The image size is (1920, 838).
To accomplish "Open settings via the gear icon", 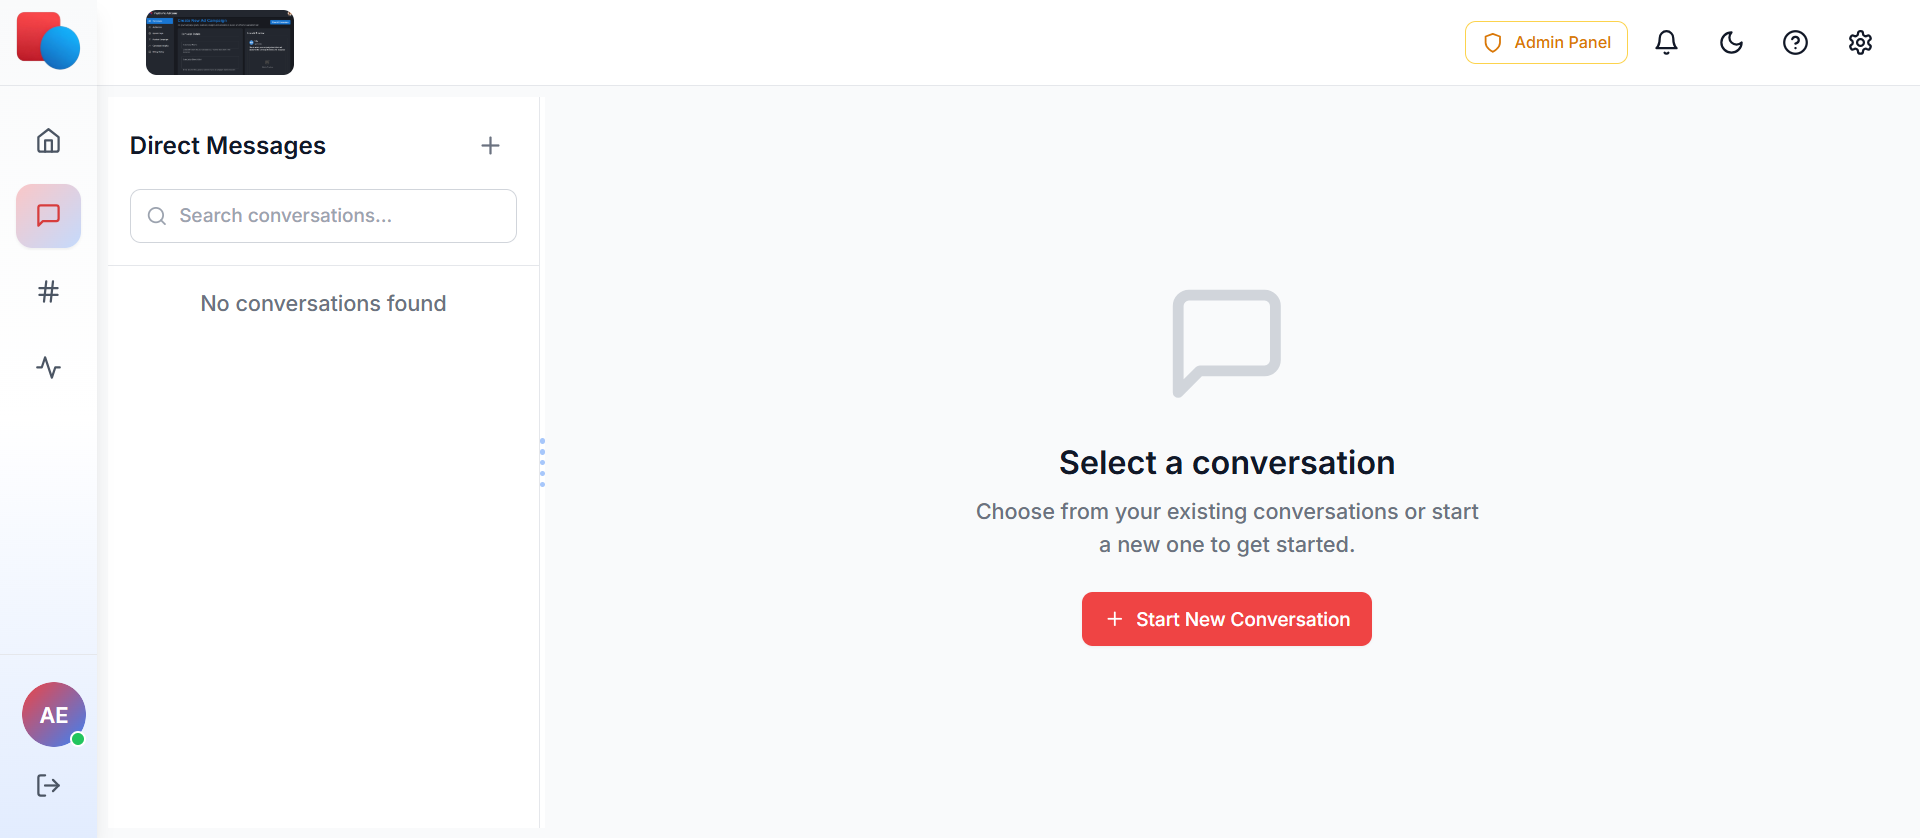I will pos(1860,42).
